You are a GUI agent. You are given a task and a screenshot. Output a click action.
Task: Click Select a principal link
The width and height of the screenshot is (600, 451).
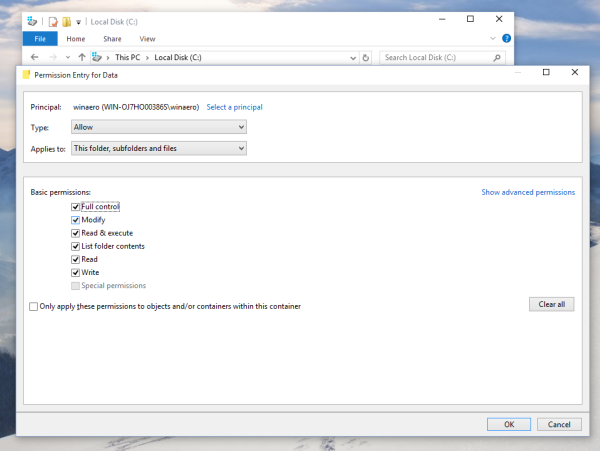click(x=235, y=107)
